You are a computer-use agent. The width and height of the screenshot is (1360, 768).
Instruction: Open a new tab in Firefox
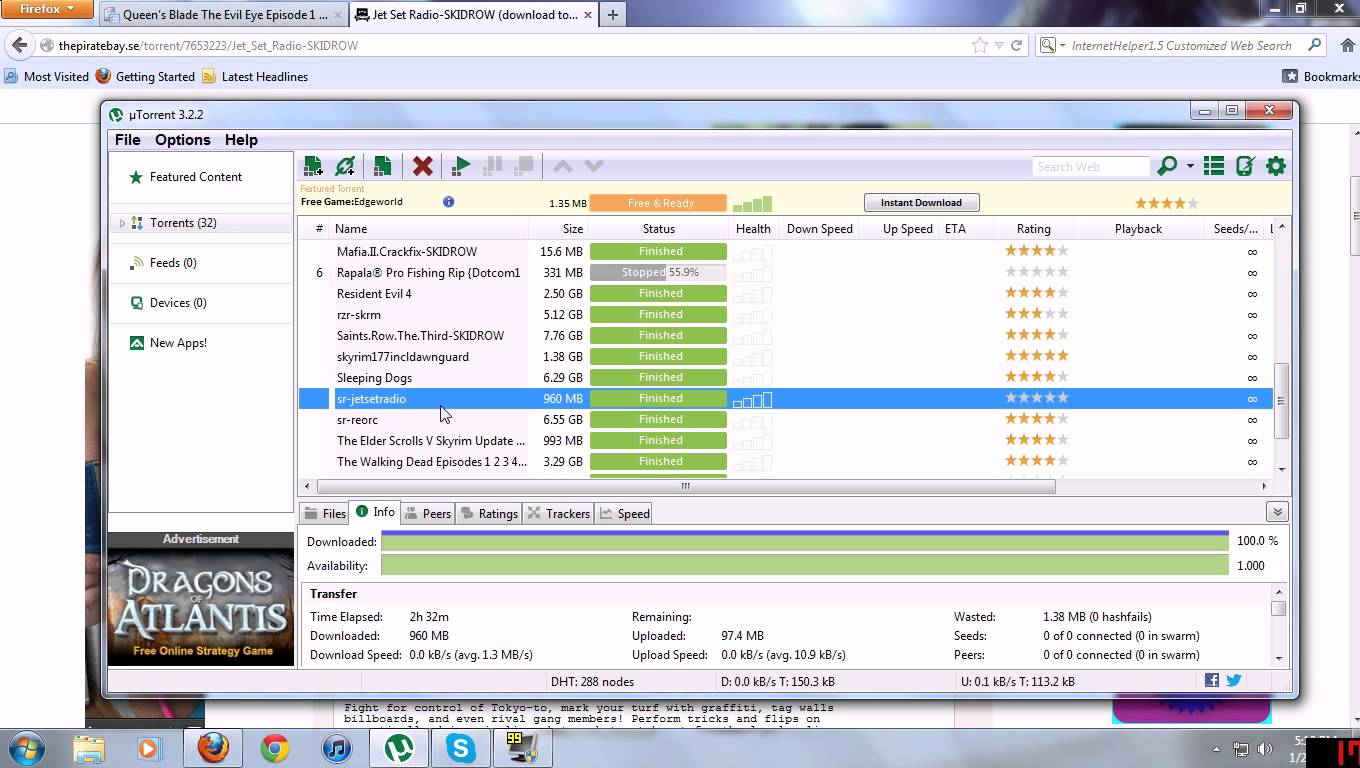point(612,14)
